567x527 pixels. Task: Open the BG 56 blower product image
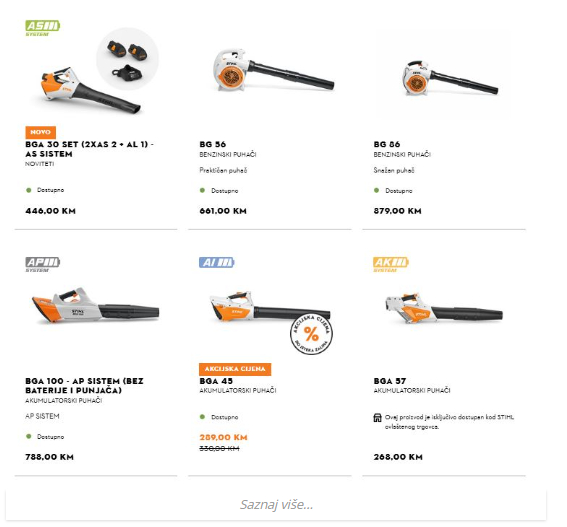pos(273,70)
